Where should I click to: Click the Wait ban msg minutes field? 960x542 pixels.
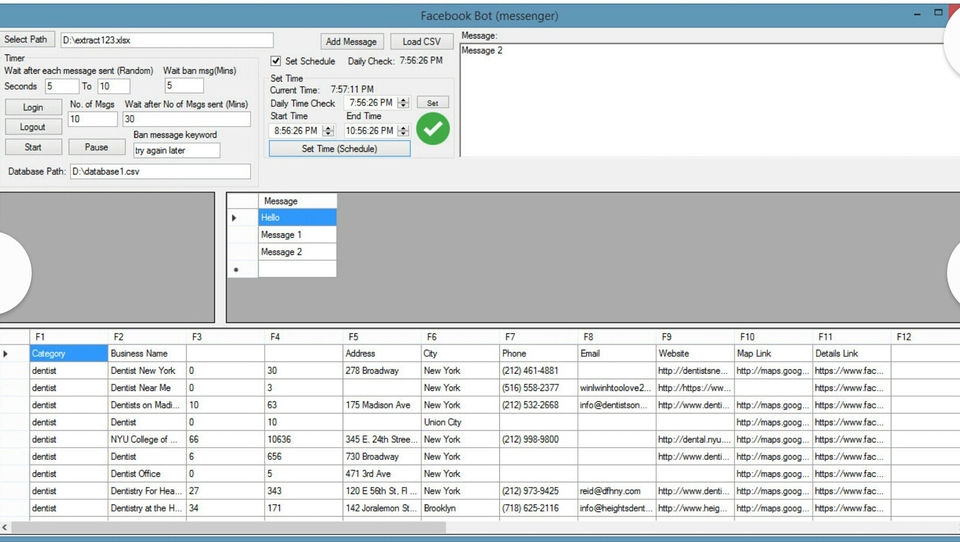pyautogui.click(x=184, y=86)
